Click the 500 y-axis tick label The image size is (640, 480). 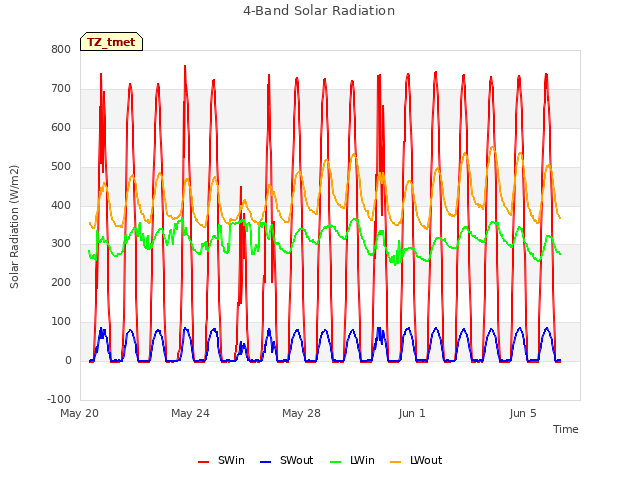pos(61,167)
